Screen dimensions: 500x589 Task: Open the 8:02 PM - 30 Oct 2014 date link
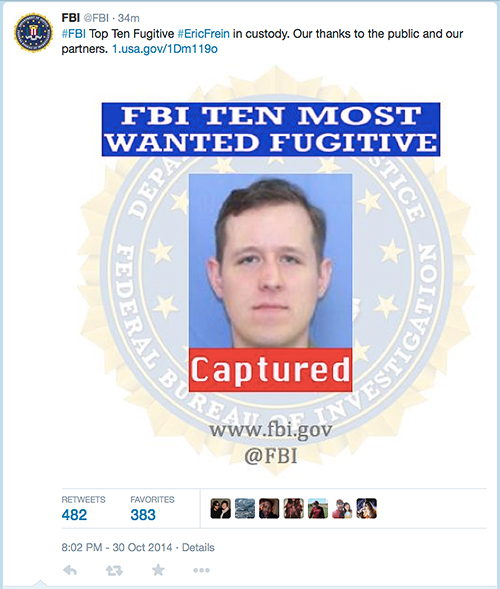pos(117,547)
